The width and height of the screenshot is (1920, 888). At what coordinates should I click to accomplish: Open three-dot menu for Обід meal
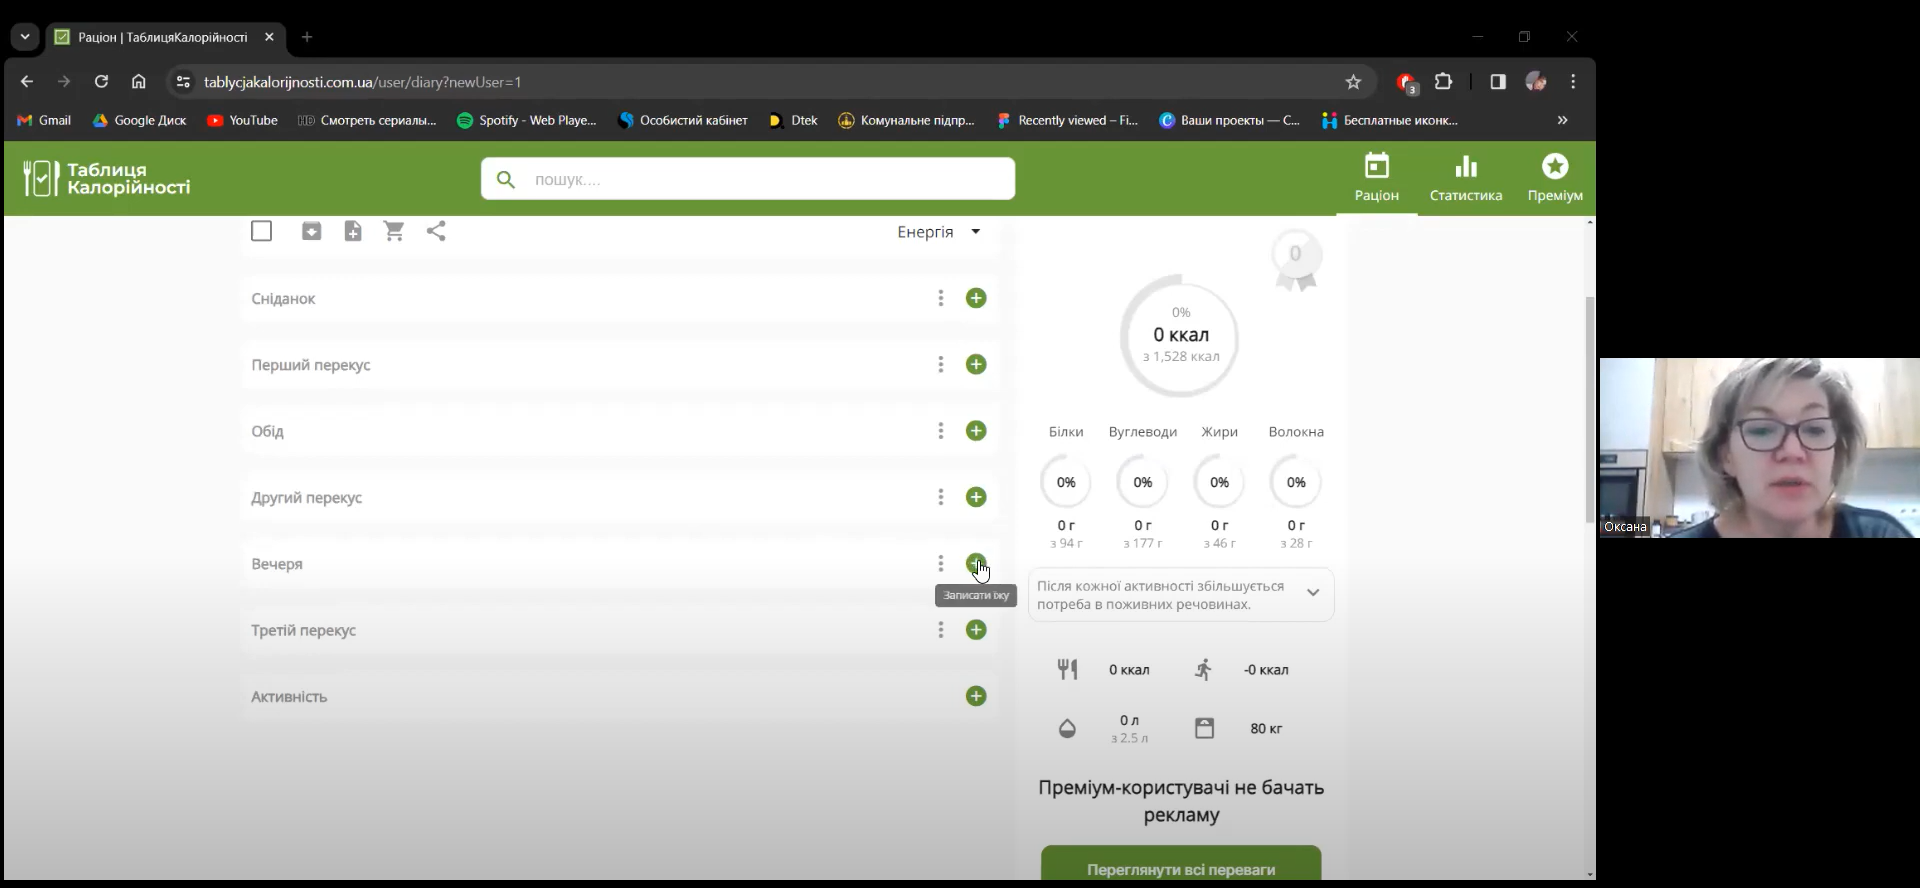[x=940, y=431]
